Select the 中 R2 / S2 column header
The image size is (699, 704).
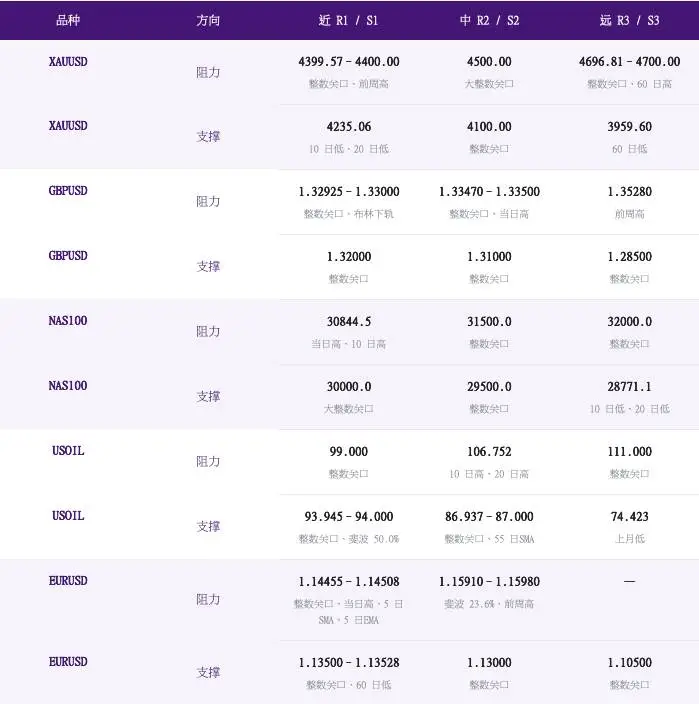tap(489, 20)
